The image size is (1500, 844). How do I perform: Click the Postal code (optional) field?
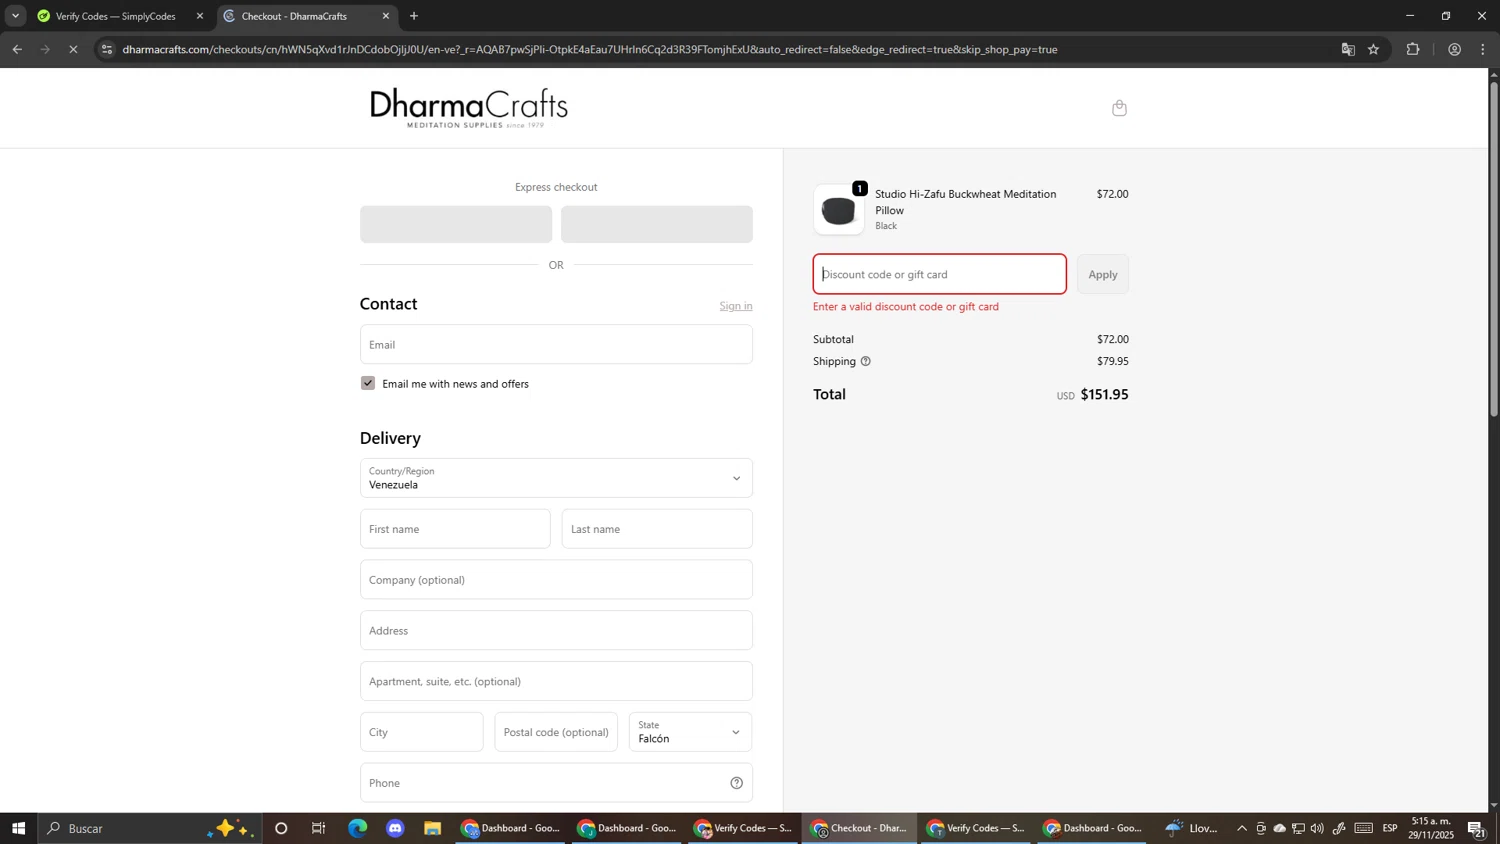point(556,732)
